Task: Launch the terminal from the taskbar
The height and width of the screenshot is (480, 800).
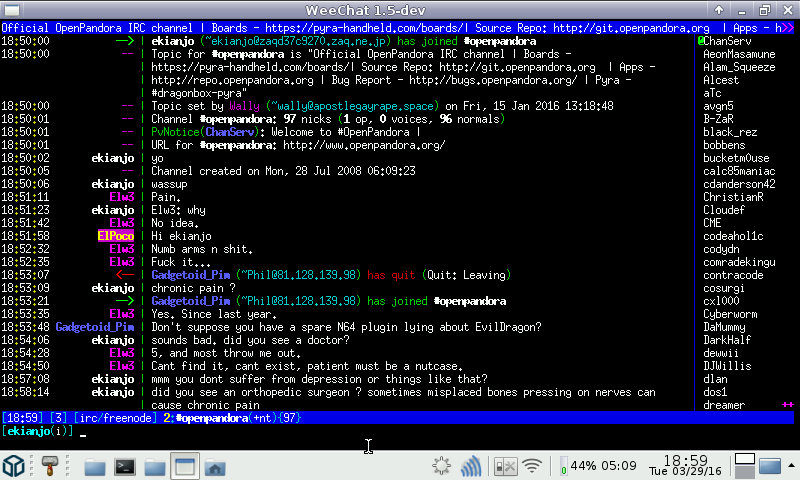Action: [126, 466]
